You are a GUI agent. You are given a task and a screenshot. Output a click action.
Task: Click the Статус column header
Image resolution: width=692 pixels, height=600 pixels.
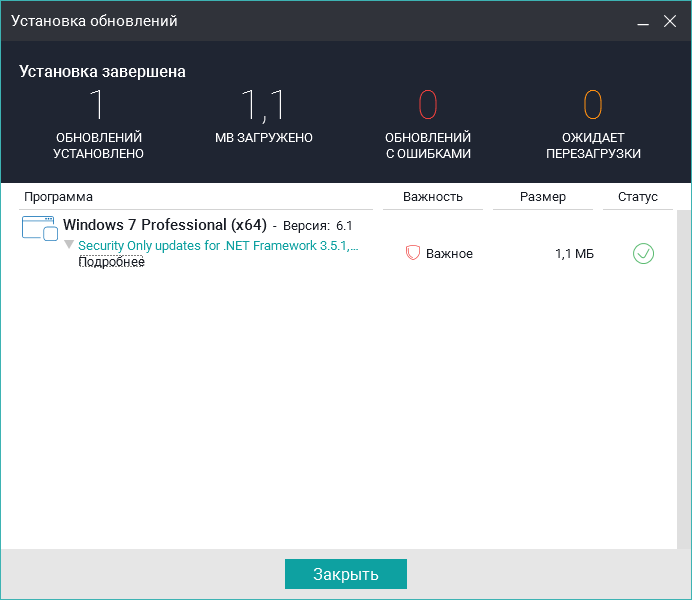tap(637, 197)
